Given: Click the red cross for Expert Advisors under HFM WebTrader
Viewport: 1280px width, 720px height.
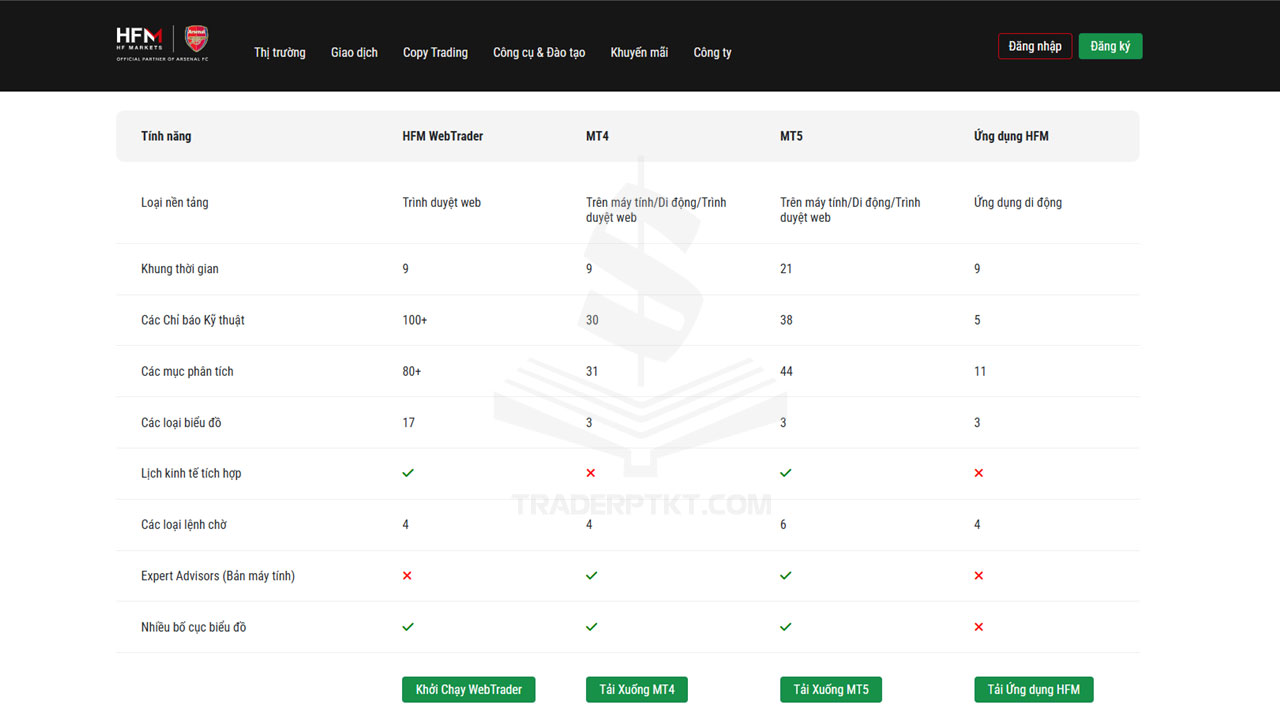Looking at the screenshot, I should 407,576.
